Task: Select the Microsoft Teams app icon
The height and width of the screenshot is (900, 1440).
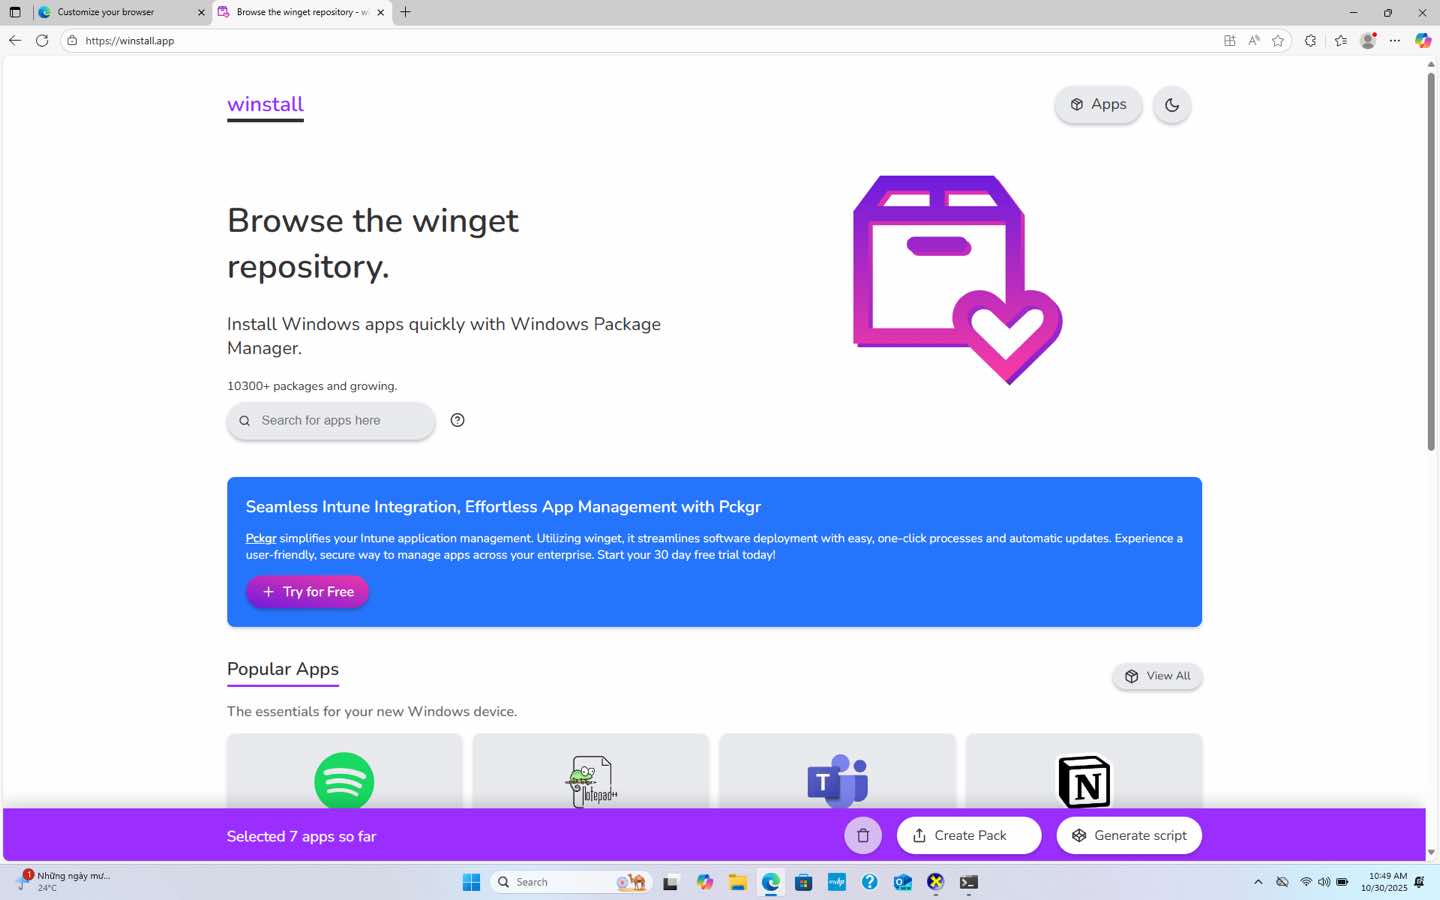Action: coord(837,780)
